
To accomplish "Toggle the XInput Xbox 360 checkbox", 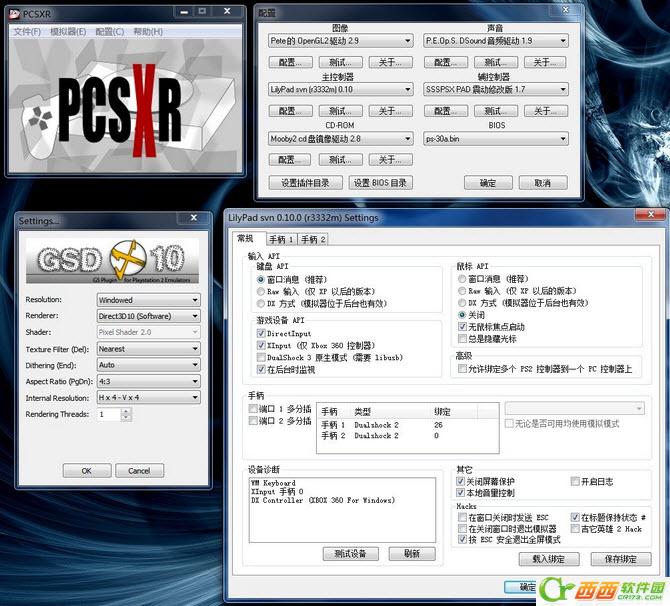I will [x=261, y=345].
